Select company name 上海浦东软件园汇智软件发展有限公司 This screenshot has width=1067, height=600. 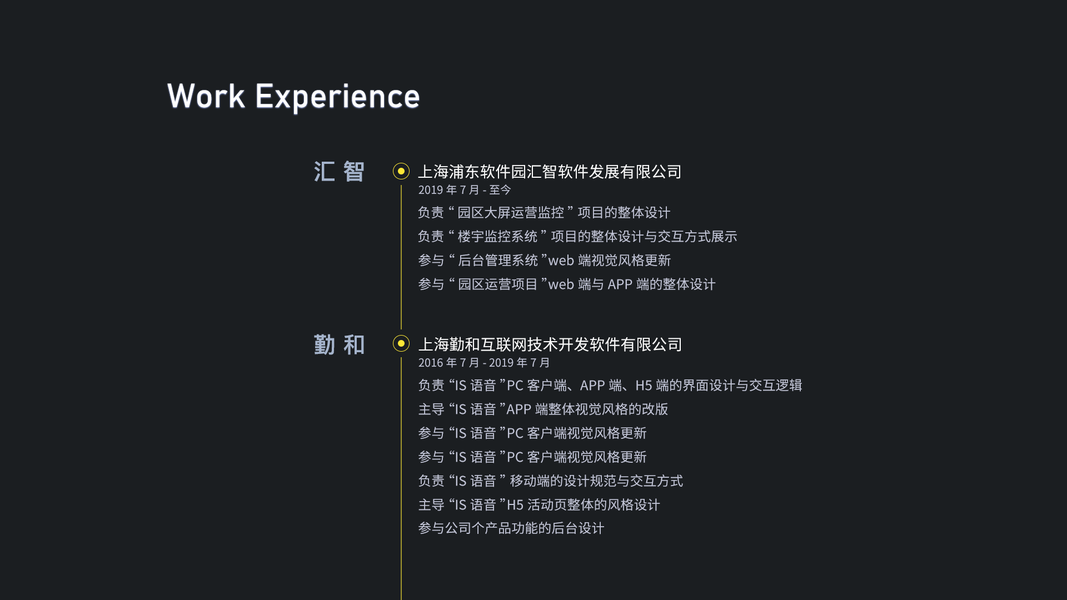point(549,172)
